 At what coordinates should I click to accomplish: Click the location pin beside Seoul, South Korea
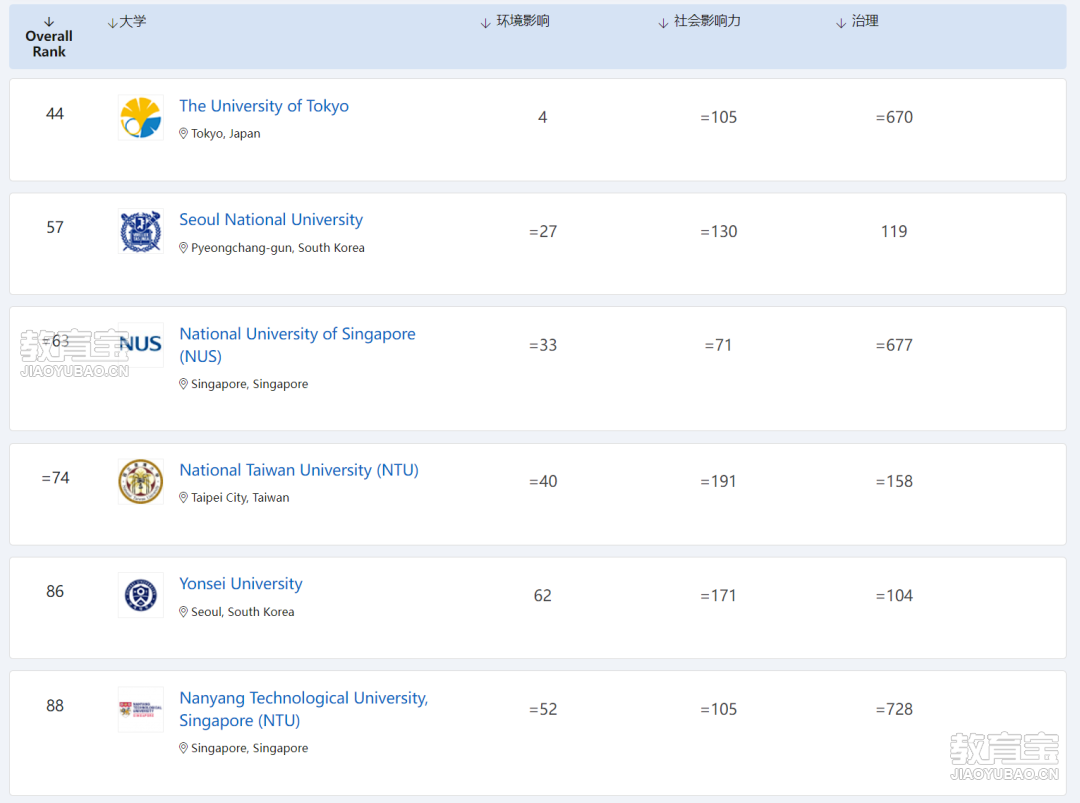(x=183, y=612)
